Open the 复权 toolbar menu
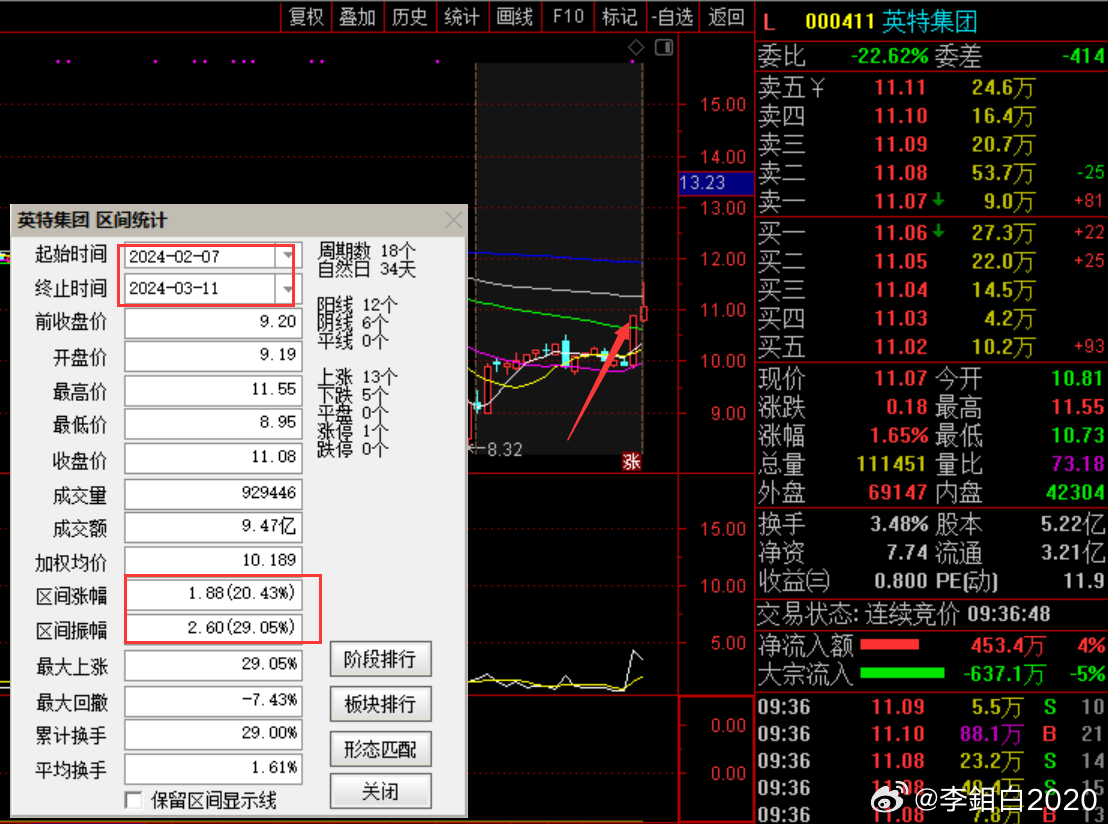This screenshot has height=824, width=1108. (306, 17)
